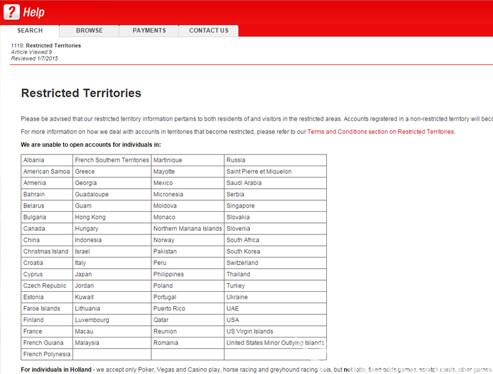Select the Albania table cell
This screenshot has height=374, width=493.
pyautogui.click(x=47, y=160)
